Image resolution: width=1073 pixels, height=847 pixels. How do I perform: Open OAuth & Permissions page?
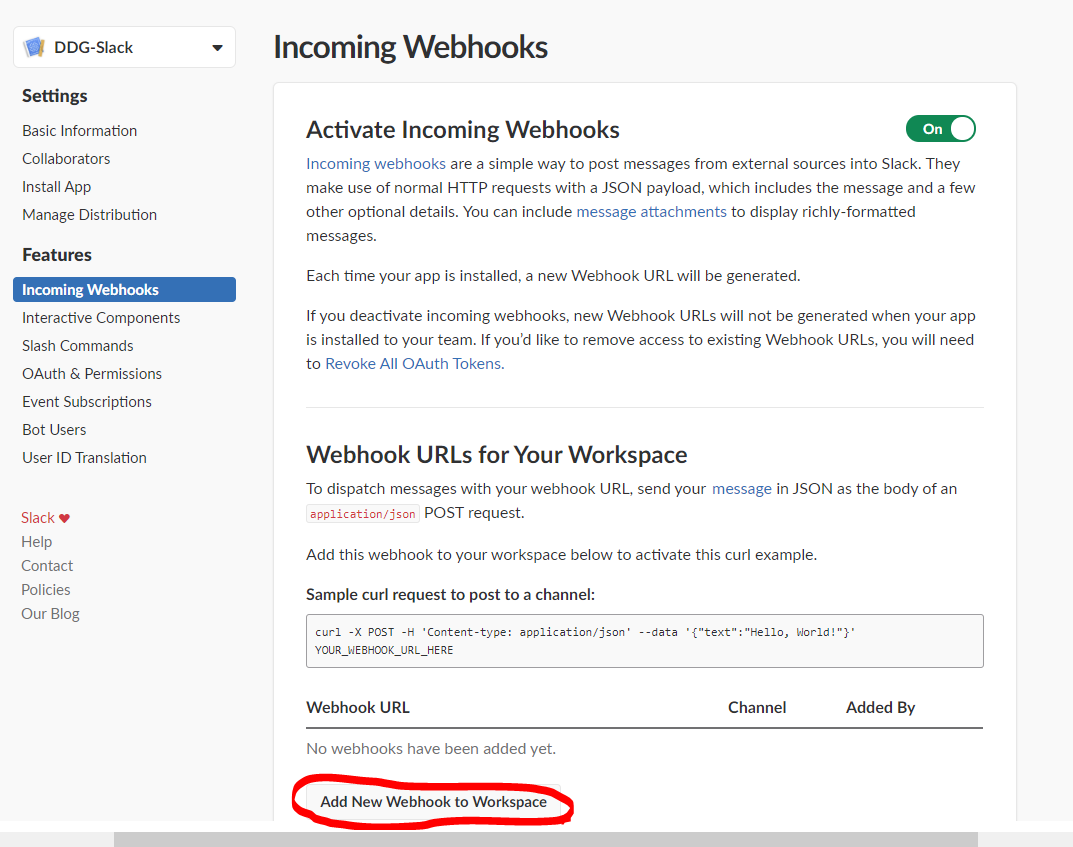point(92,374)
